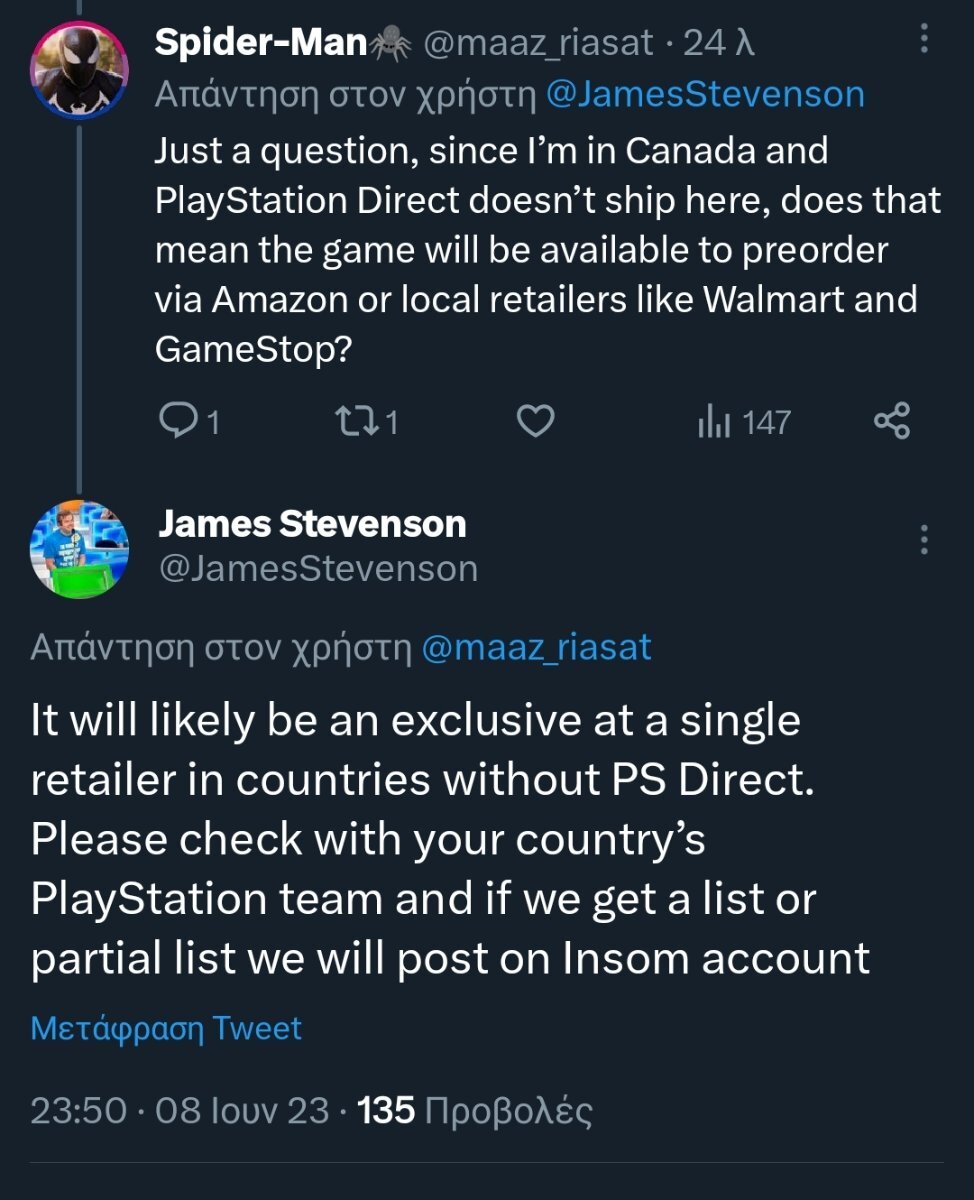The width and height of the screenshot is (974, 1200).
Task: Open James Stevenson's profile picture
Action: point(79,549)
